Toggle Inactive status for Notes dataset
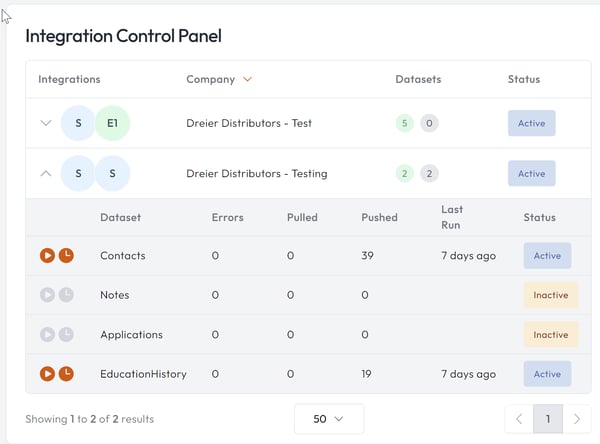Viewport: 600px width, 444px height. (x=550, y=295)
